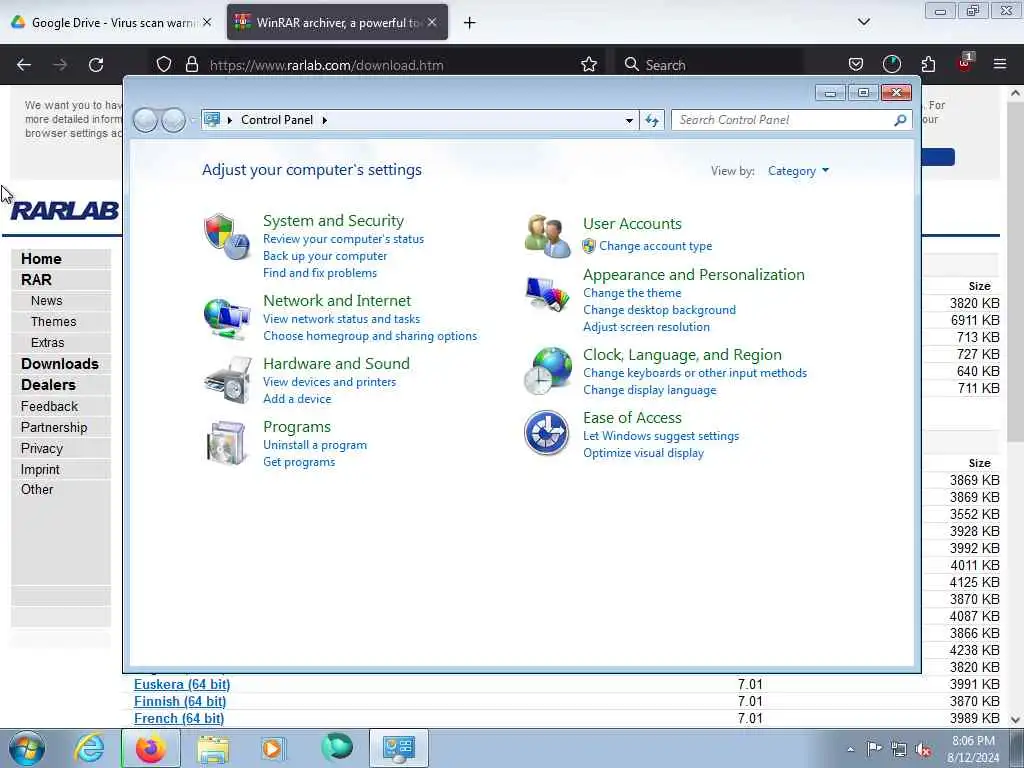Viewport: 1024px width, 768px height.
Task: Click the muted volume tray icon
Action: tap(923, 749)
